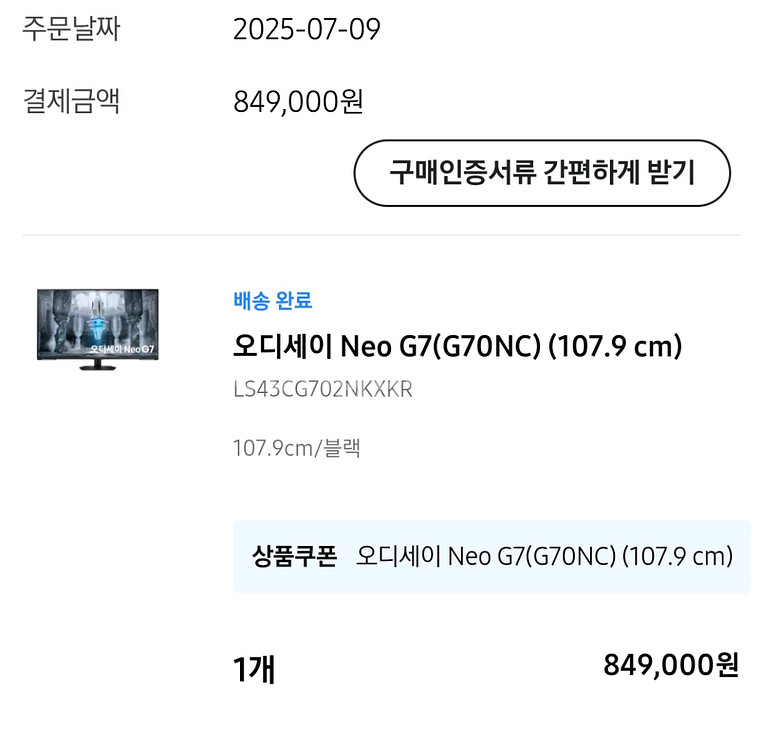Click the 107.9cm/블랙 option text
Viewport: 761px width, 750px height.
pos(296,447)
